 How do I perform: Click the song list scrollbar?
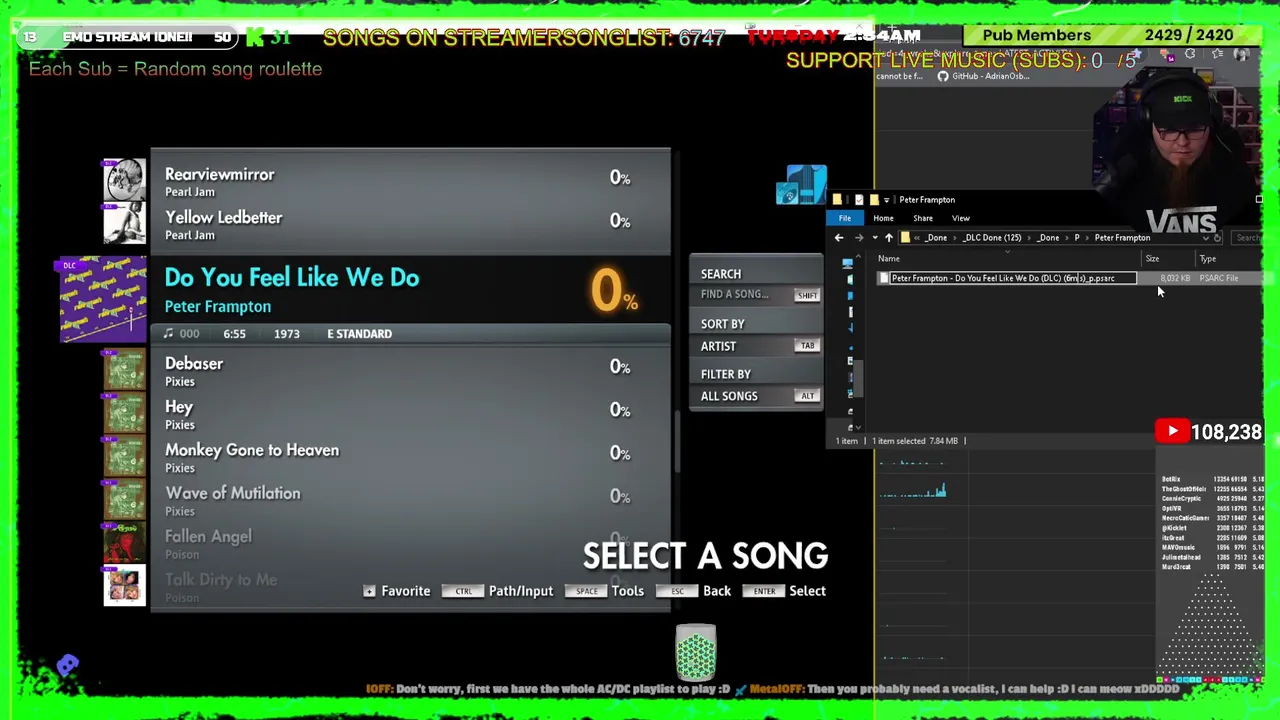678,440
